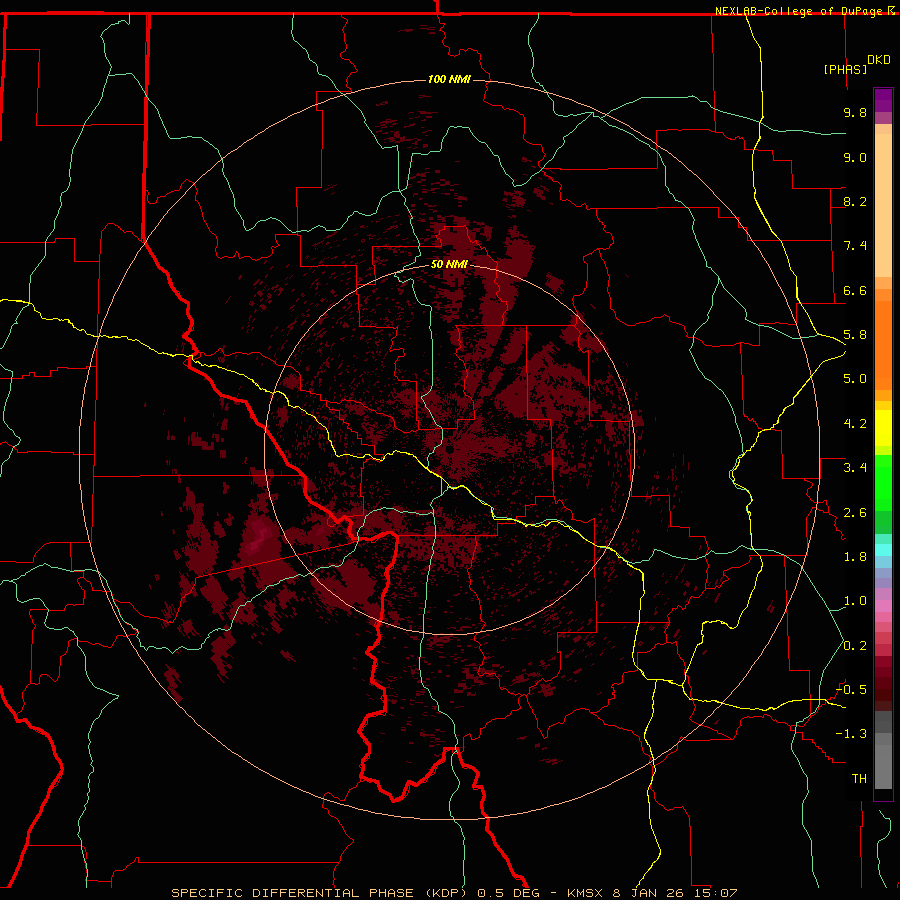
Task: Click the -1.3 legend value
Action: coord(851,734)
